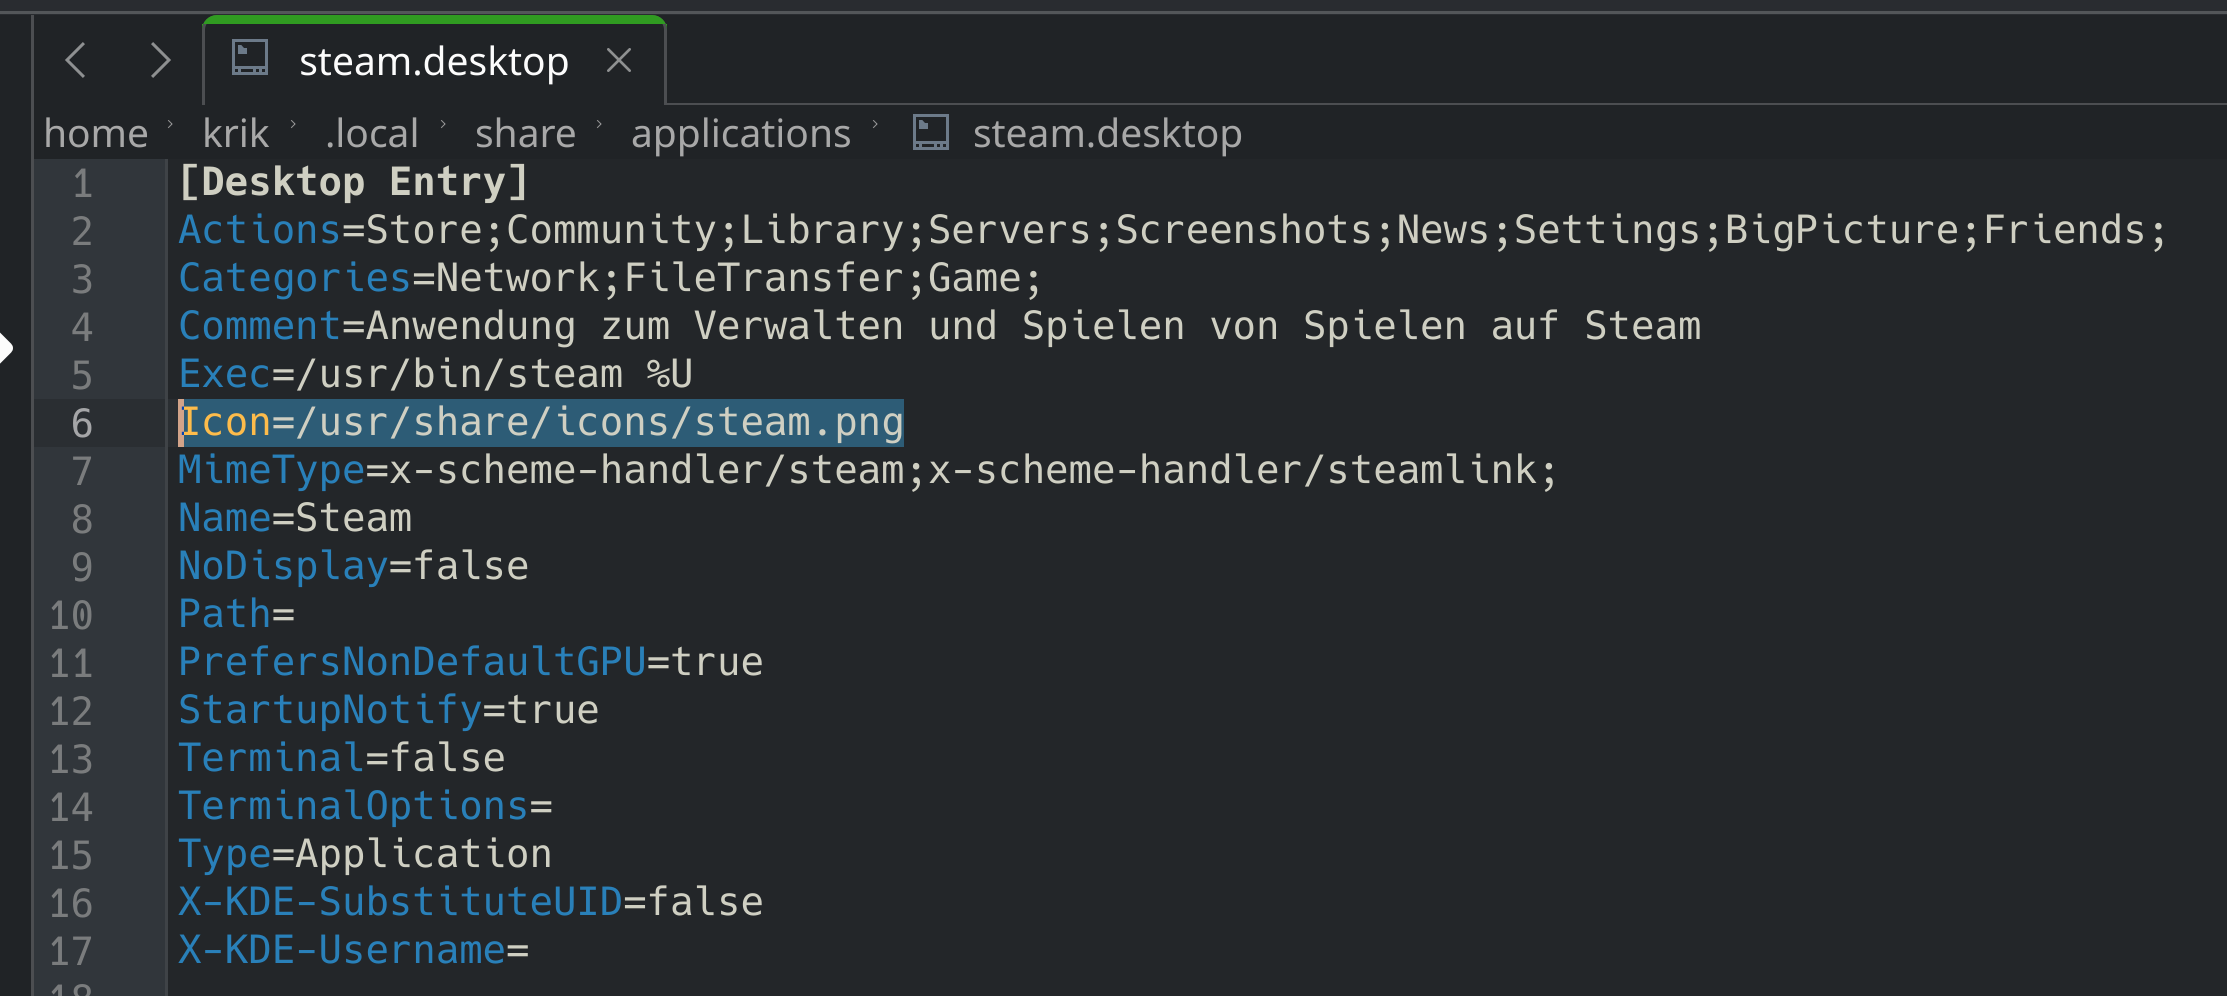Click Exec=/usr/bin/steam %U line
Screen dimensions: 2227x996
pyautogui.click(x=436, y=375)
